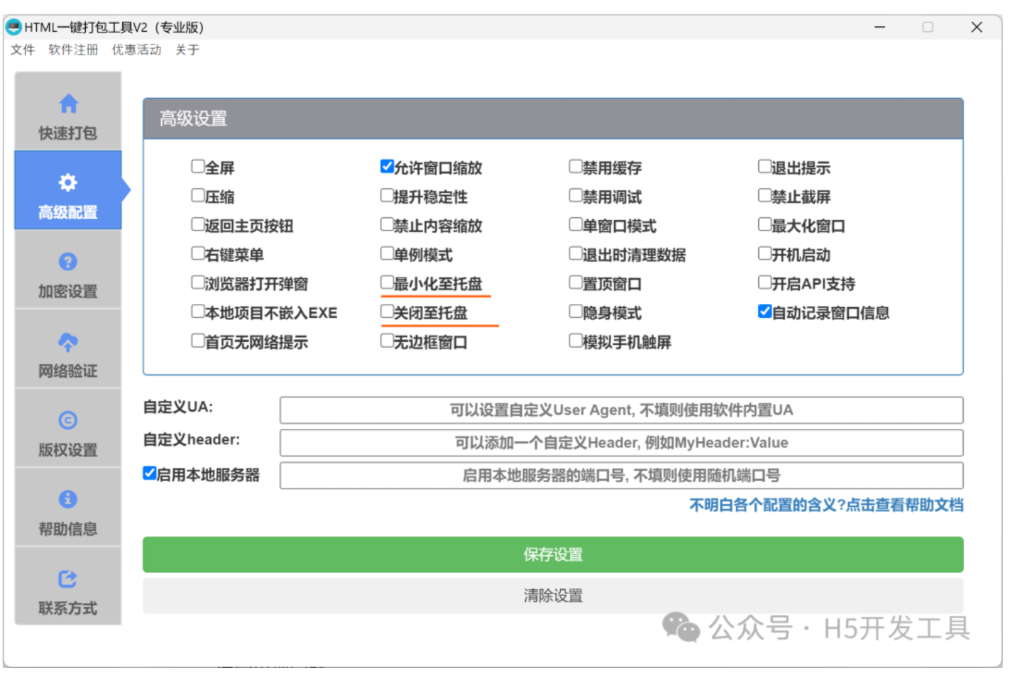The width and height of the screenshot is (1012, 678).
Task: Tick 禁止内容缩放 checkbox
Action: tap(387, 225)
